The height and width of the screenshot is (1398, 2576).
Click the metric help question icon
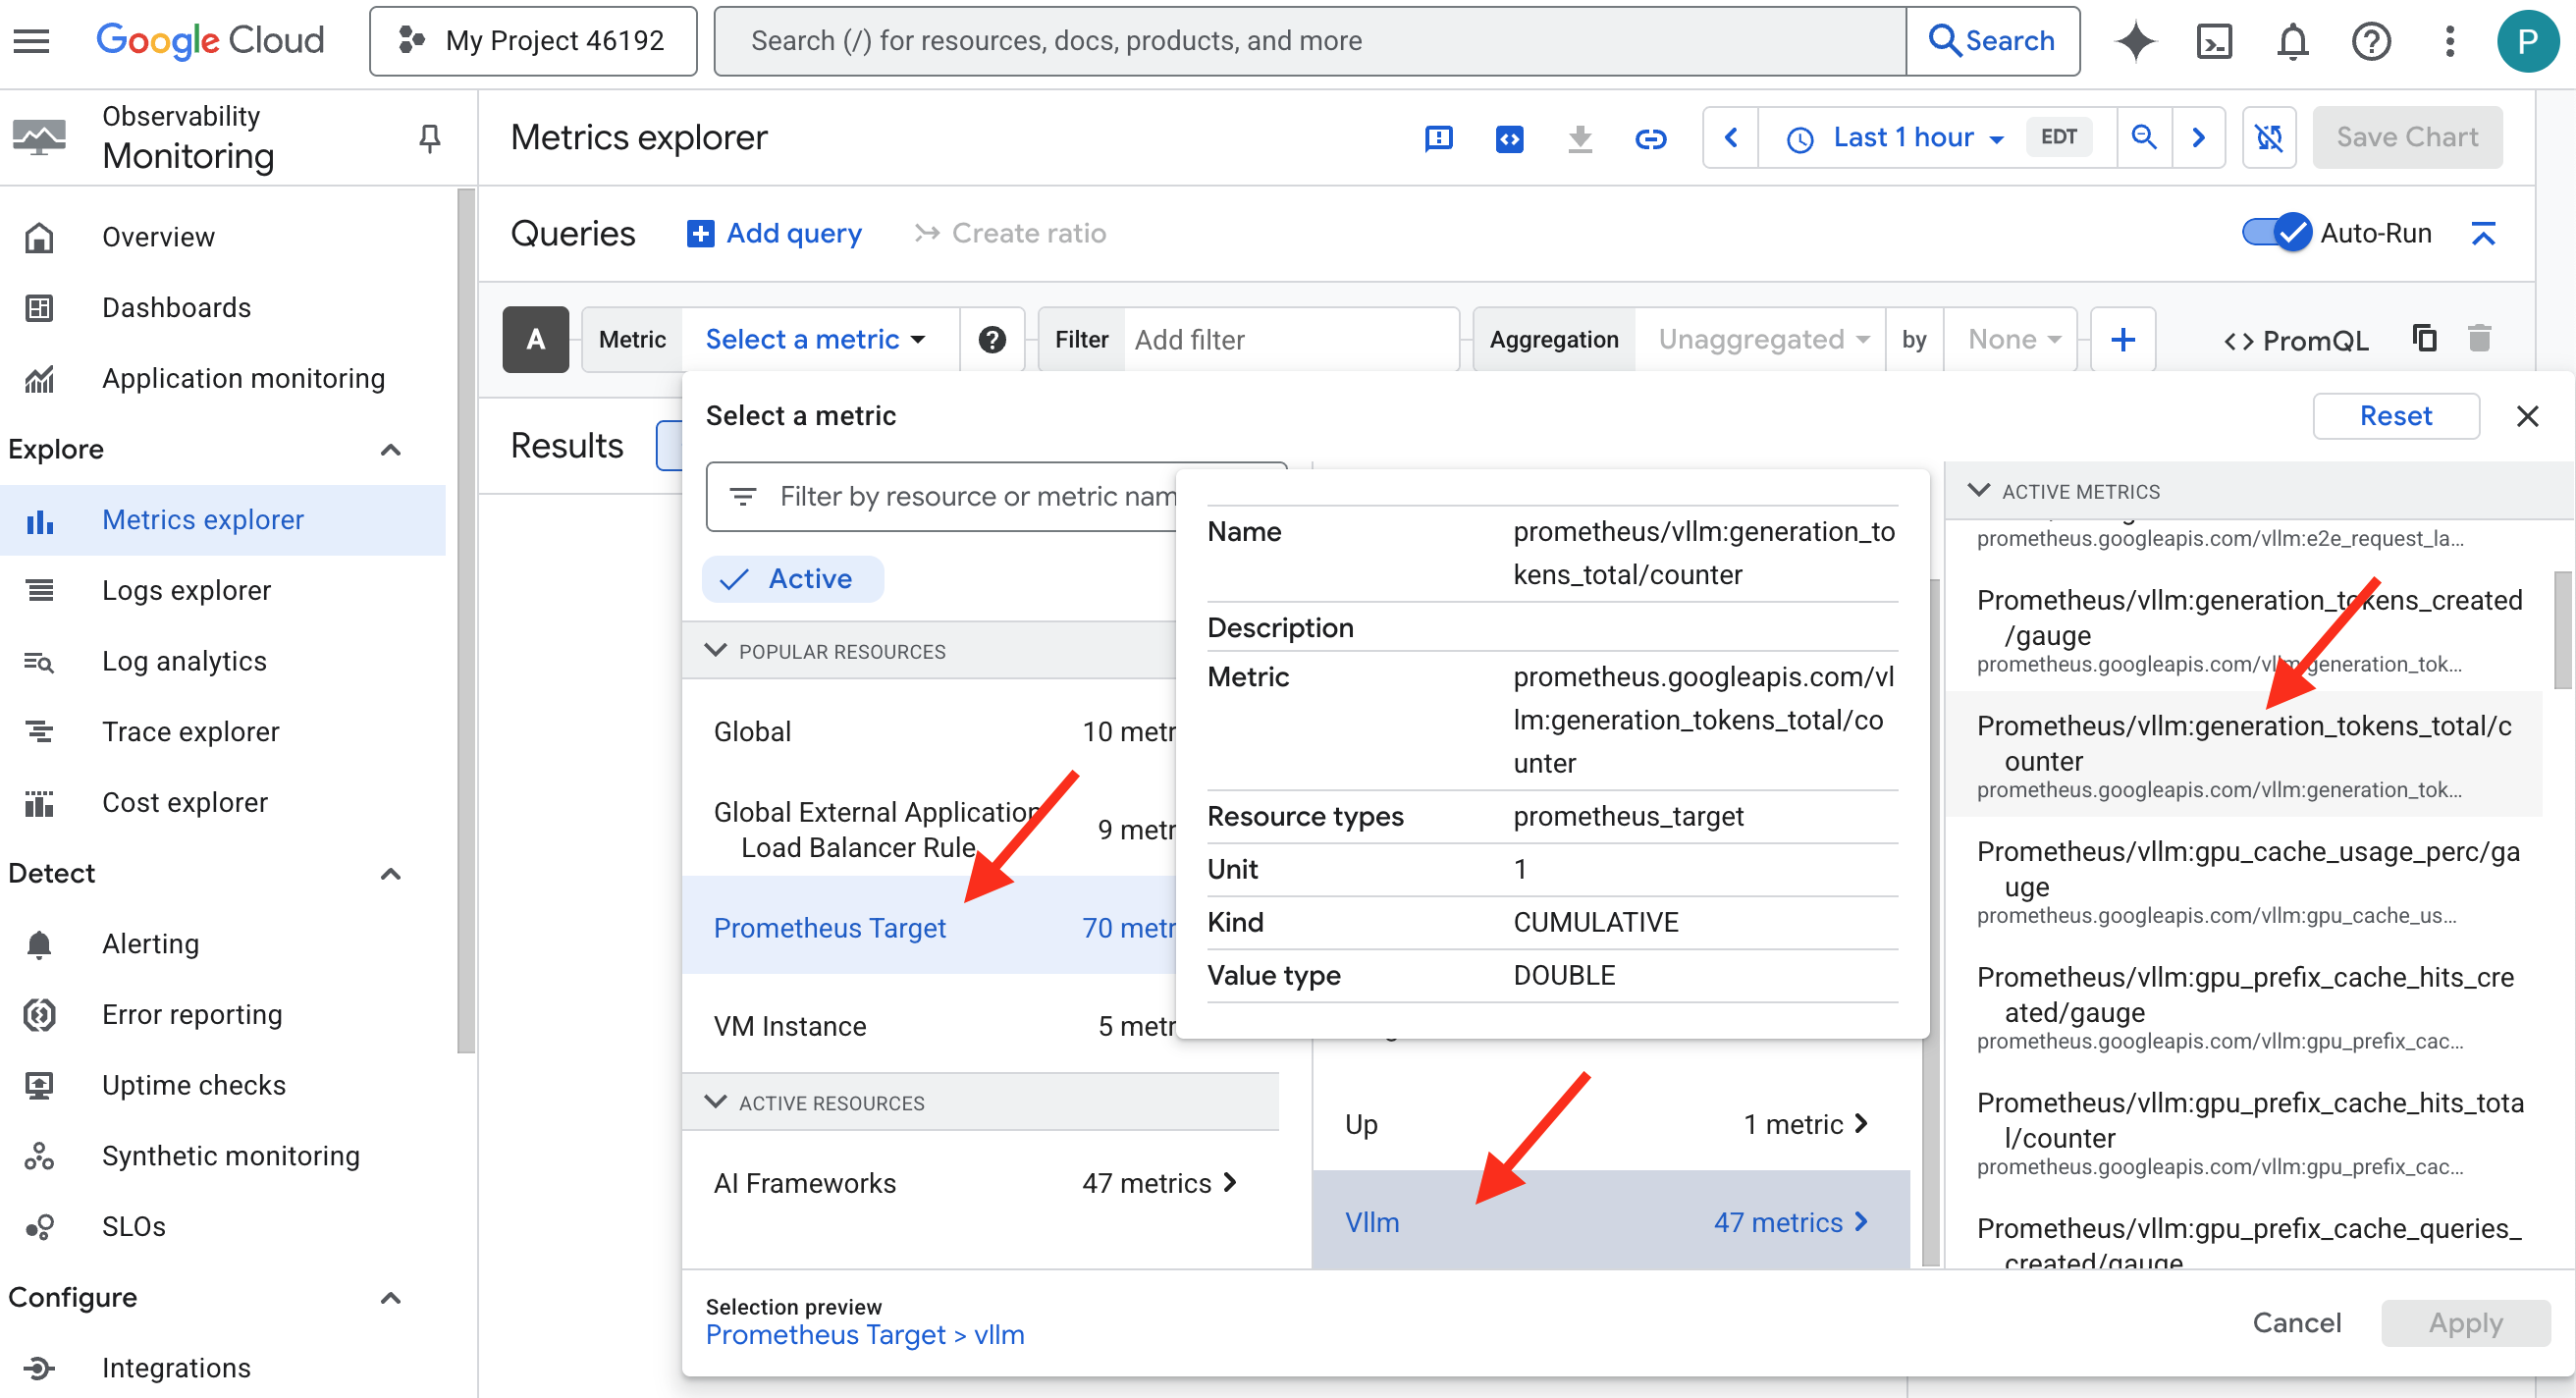click(x=991, y=340)
